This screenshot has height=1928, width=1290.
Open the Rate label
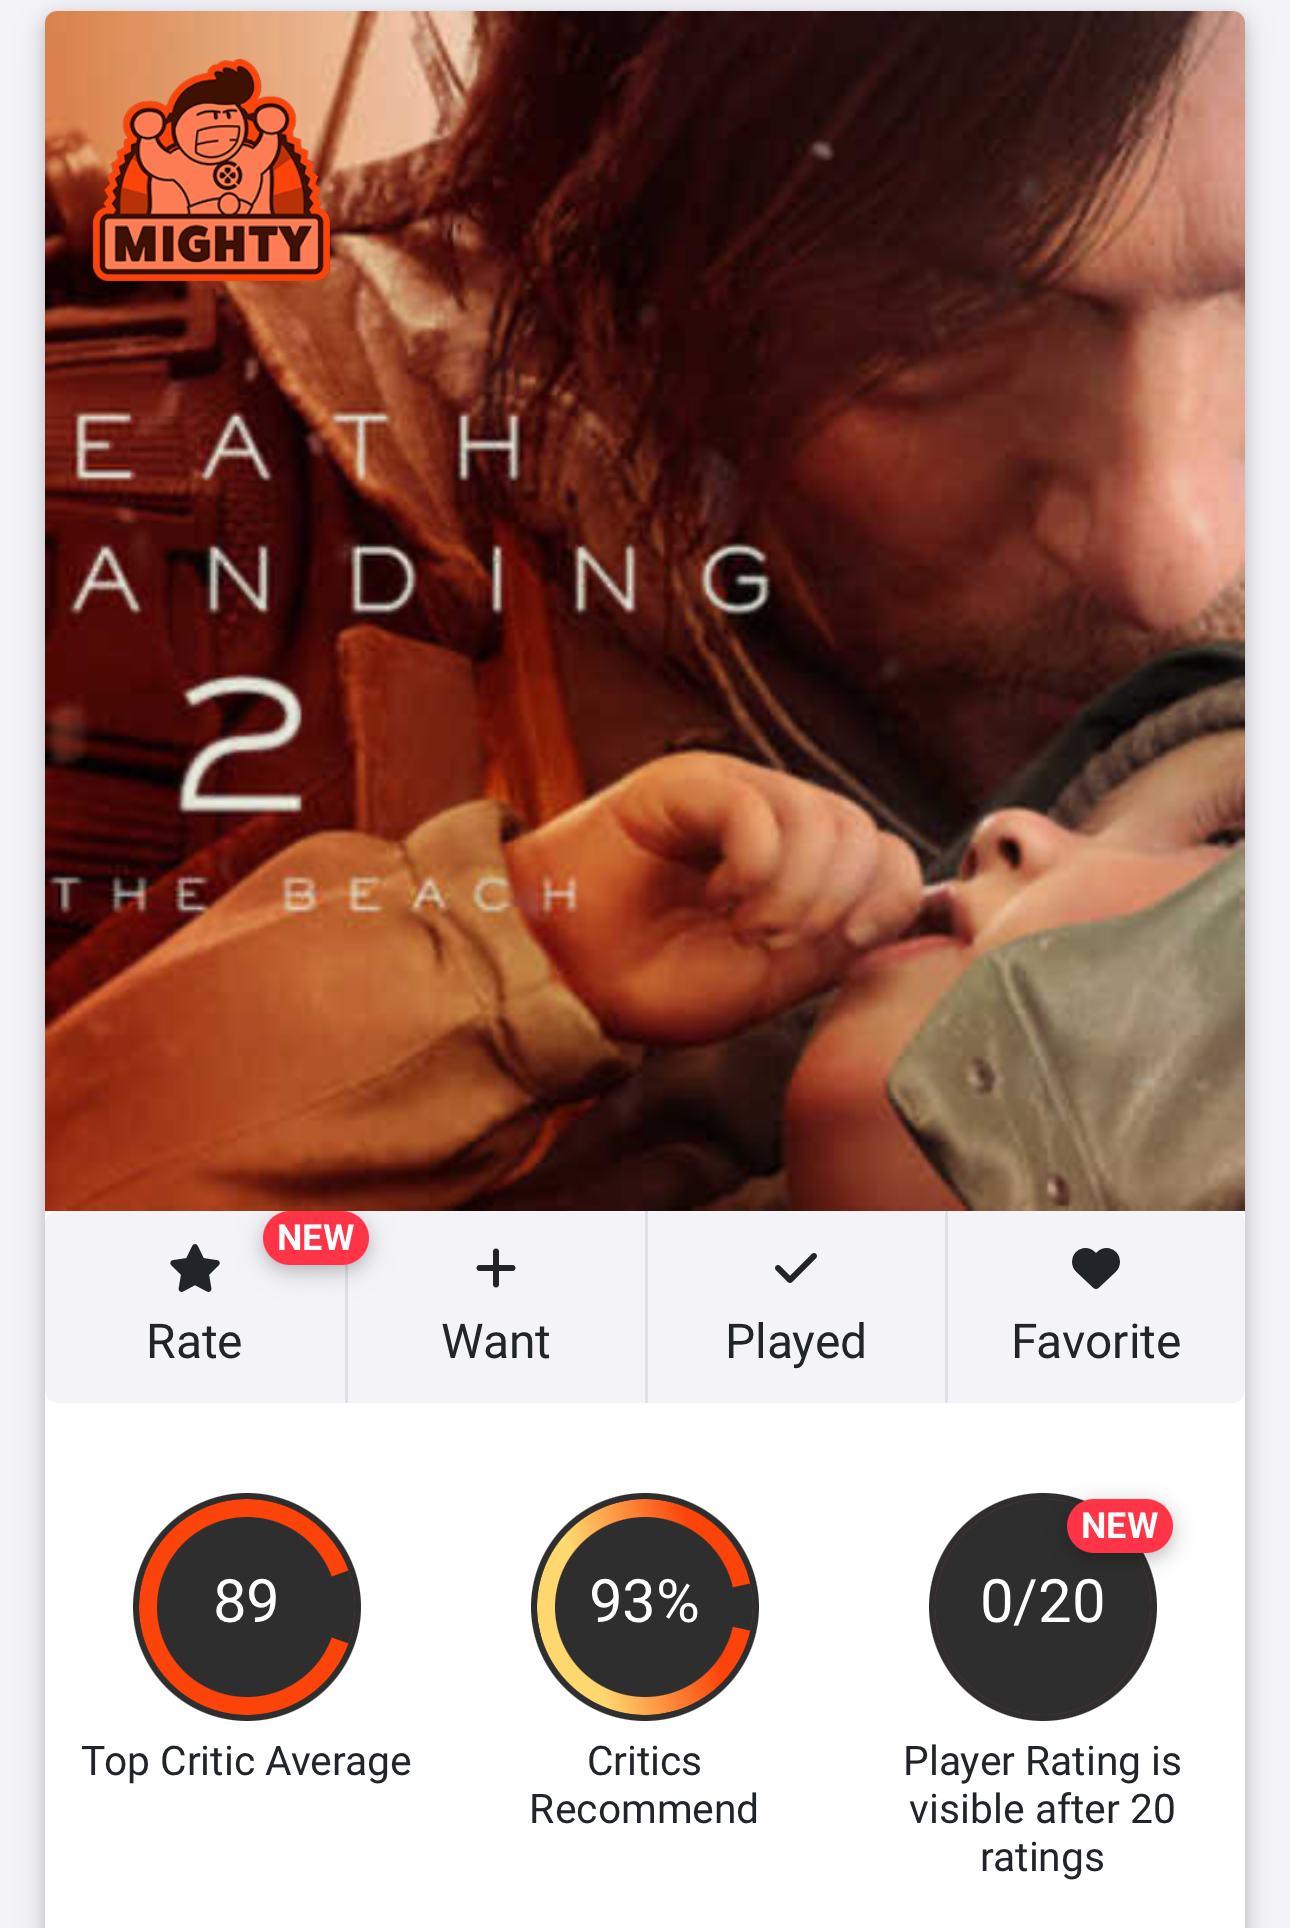(x=195, y=1342)
